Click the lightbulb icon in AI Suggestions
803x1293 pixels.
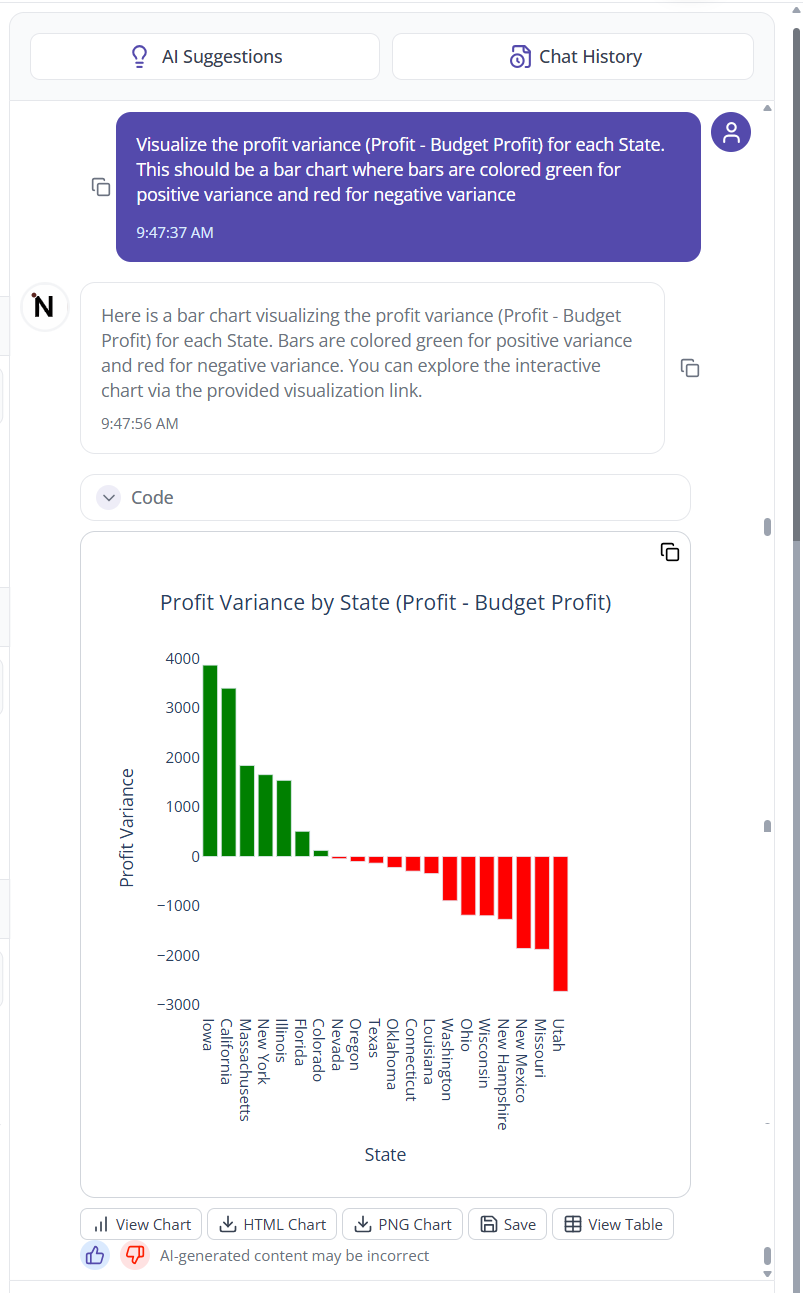point(140,57)
